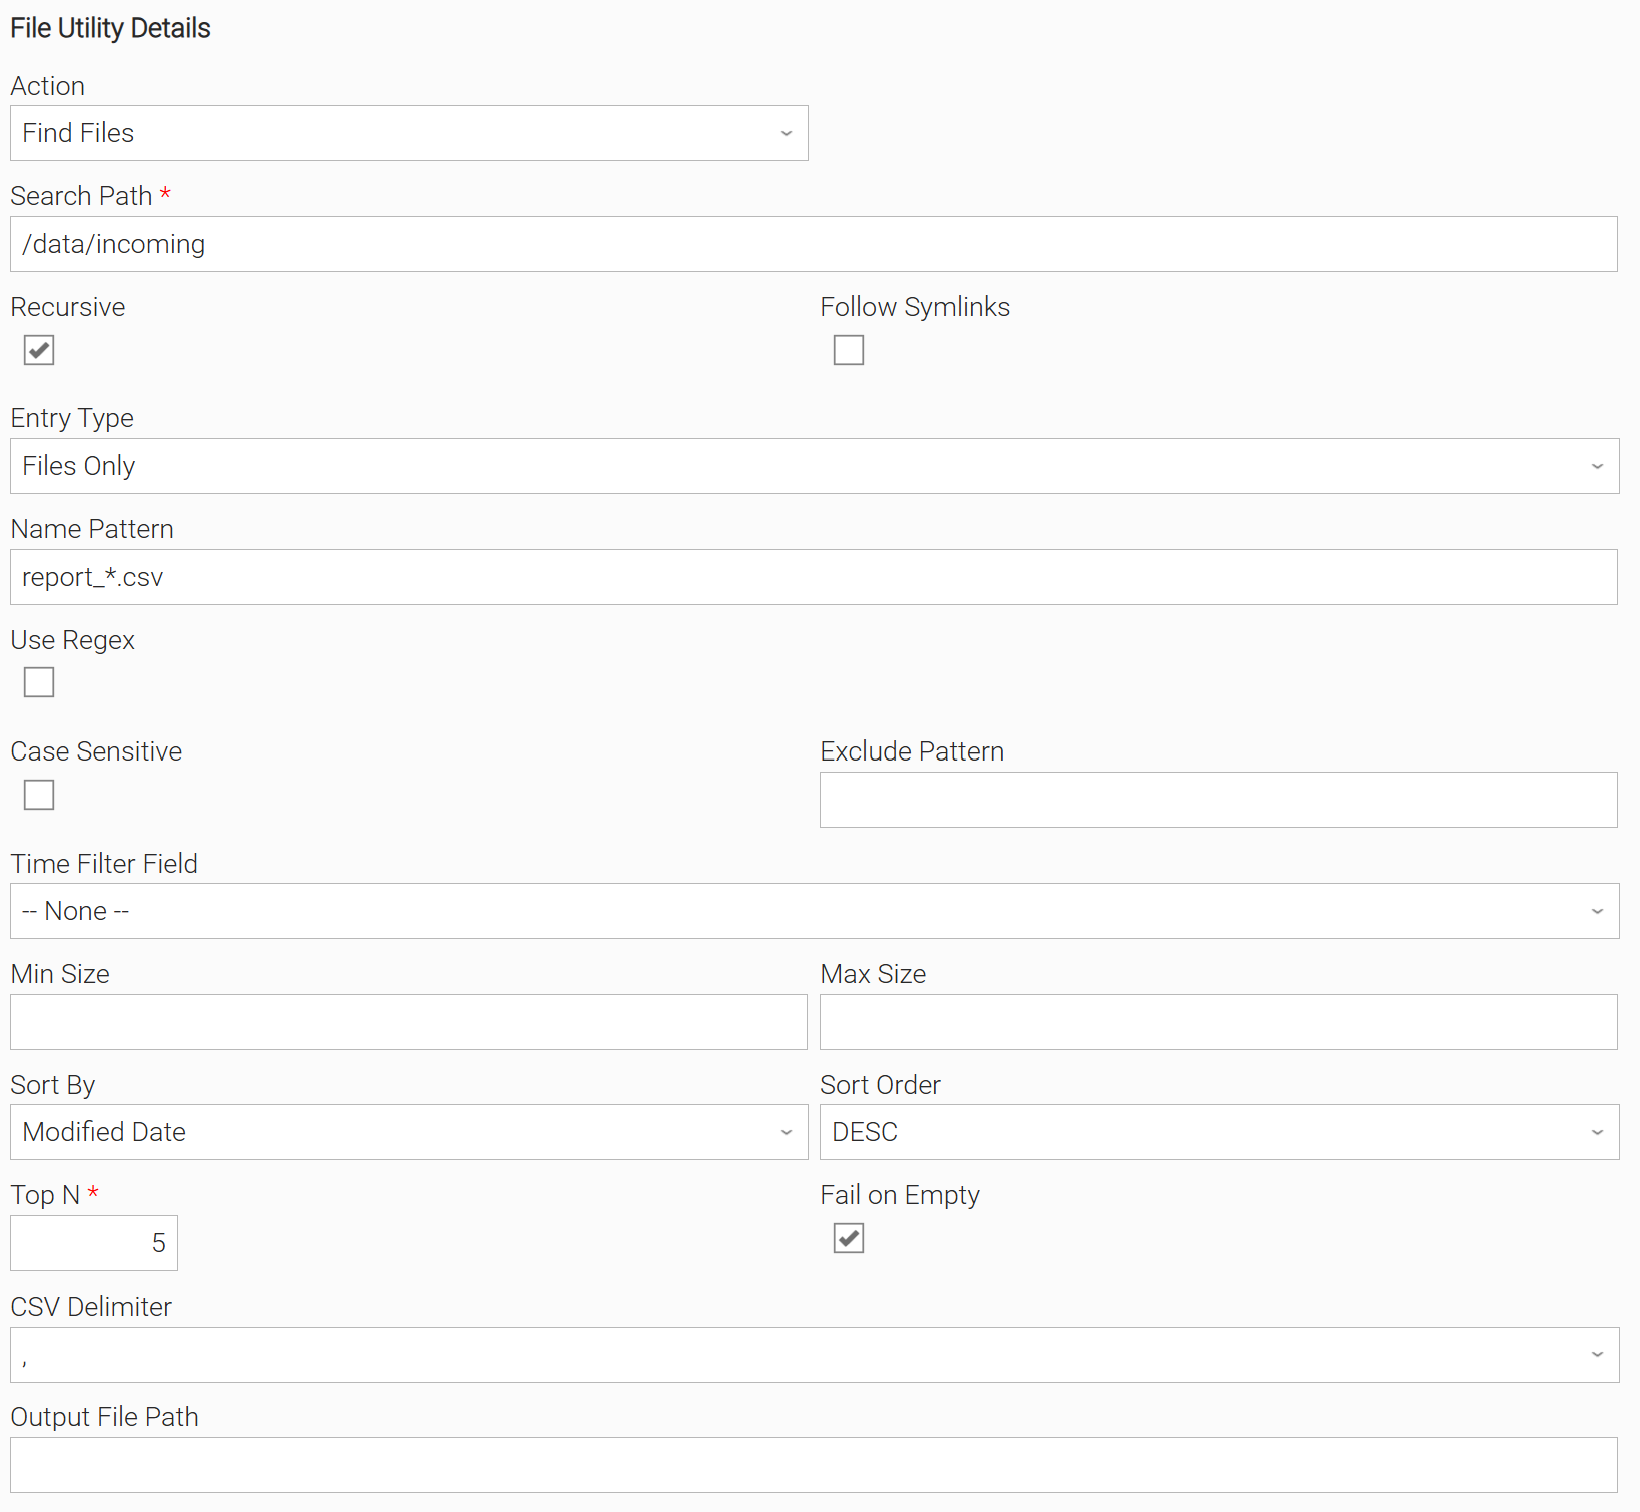Click the Exclude Pattern text field
The height and width of the screenshot is (1512, 1640).
[1219, 800]
